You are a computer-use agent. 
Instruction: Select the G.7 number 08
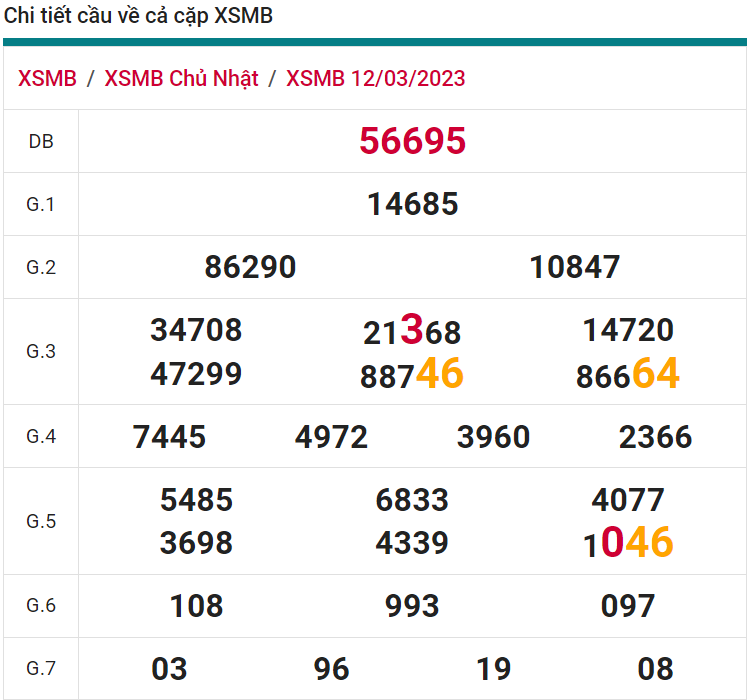tap(655, 669)
